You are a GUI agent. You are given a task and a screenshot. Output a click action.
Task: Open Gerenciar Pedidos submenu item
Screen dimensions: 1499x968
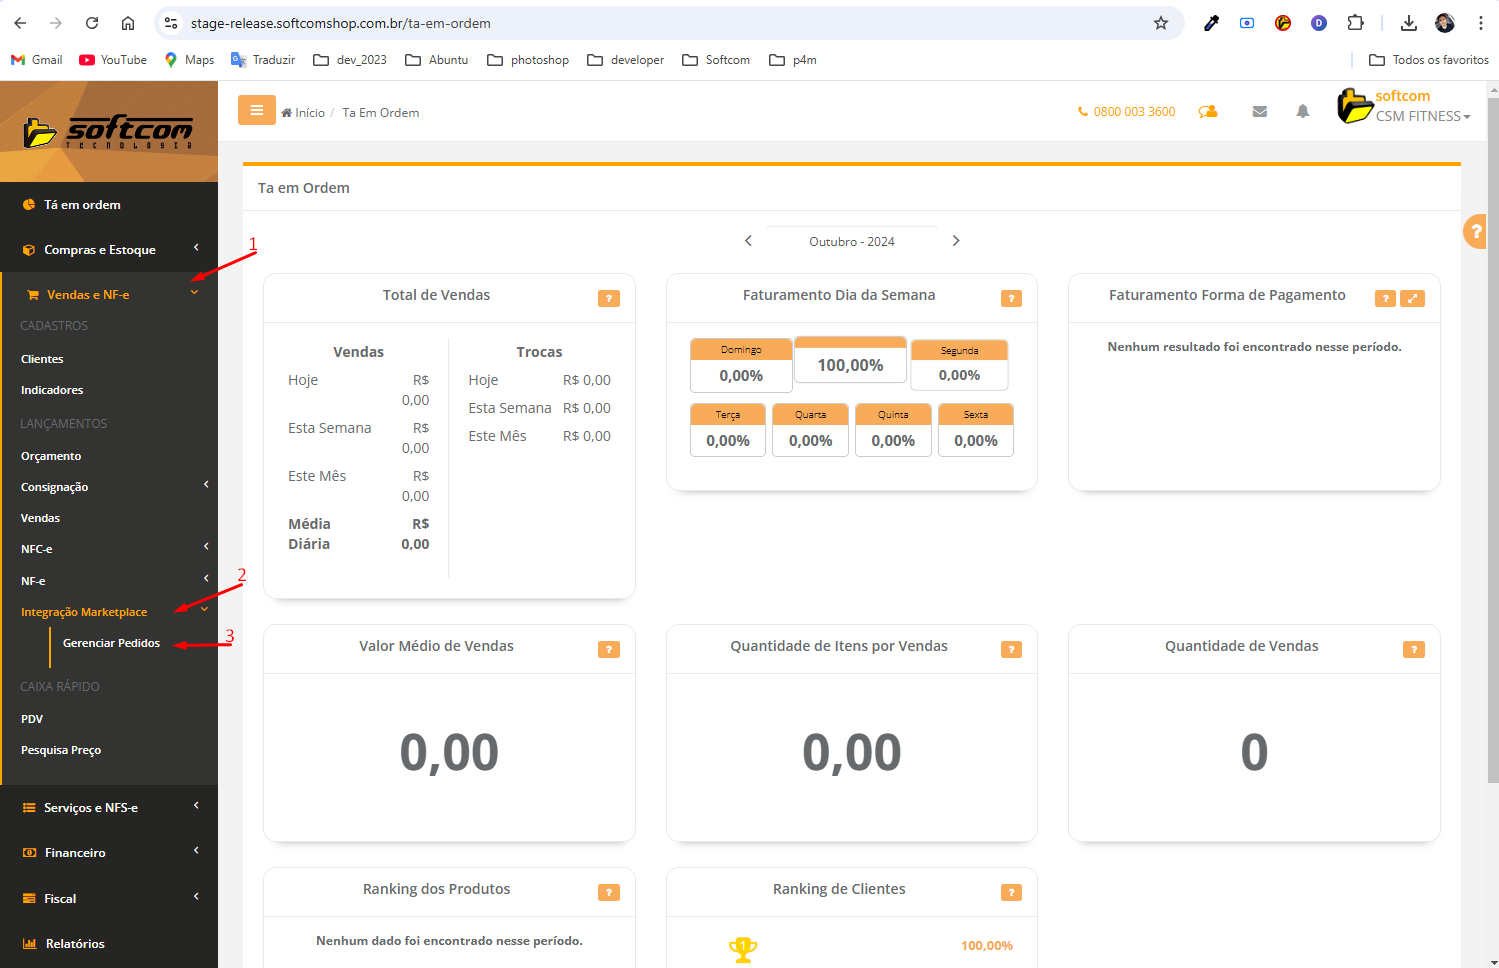111,643
